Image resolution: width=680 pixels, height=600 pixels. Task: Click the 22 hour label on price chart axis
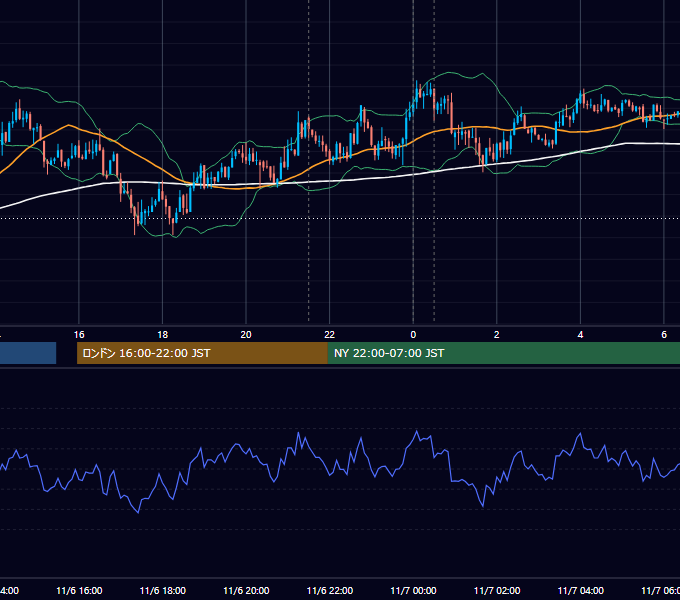point(330,335)
